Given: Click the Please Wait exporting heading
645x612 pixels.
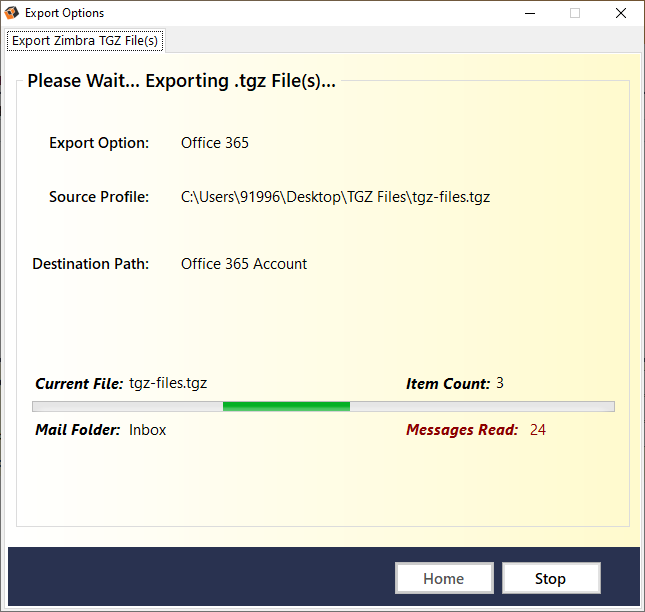Looking at the screenshot, I should point(181,81).
